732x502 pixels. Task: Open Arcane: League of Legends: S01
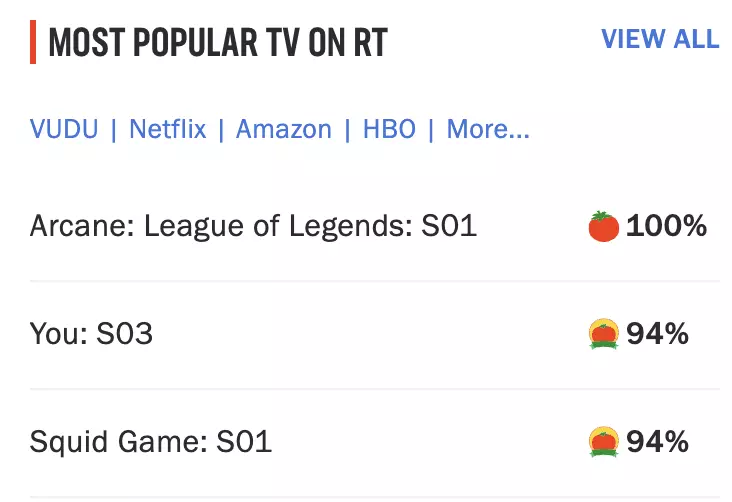point(254,227)
